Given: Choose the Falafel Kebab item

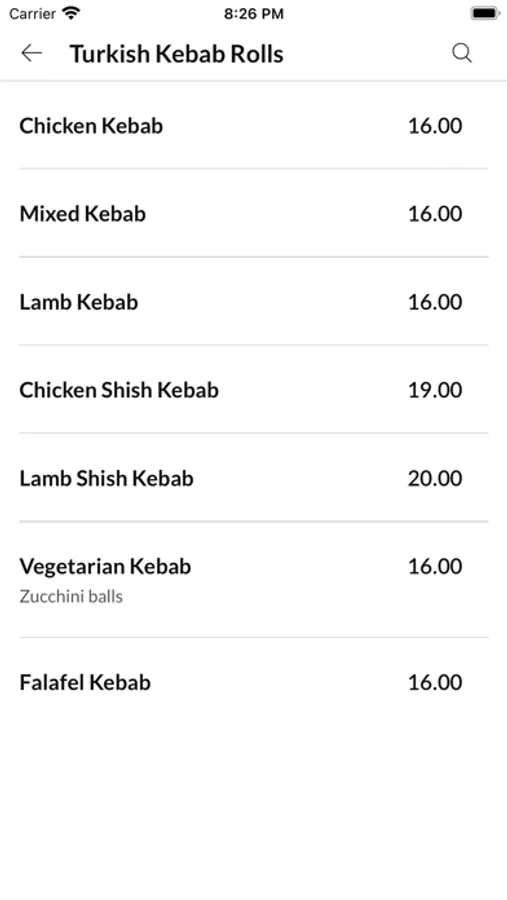Looking at the screenshot, I should tap(253, 682).
